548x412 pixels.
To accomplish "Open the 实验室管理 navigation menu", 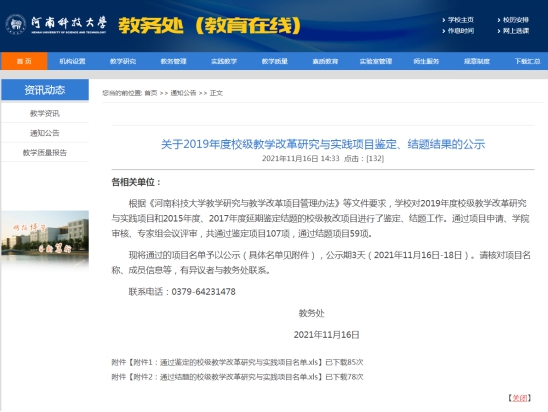I will 376,61.
